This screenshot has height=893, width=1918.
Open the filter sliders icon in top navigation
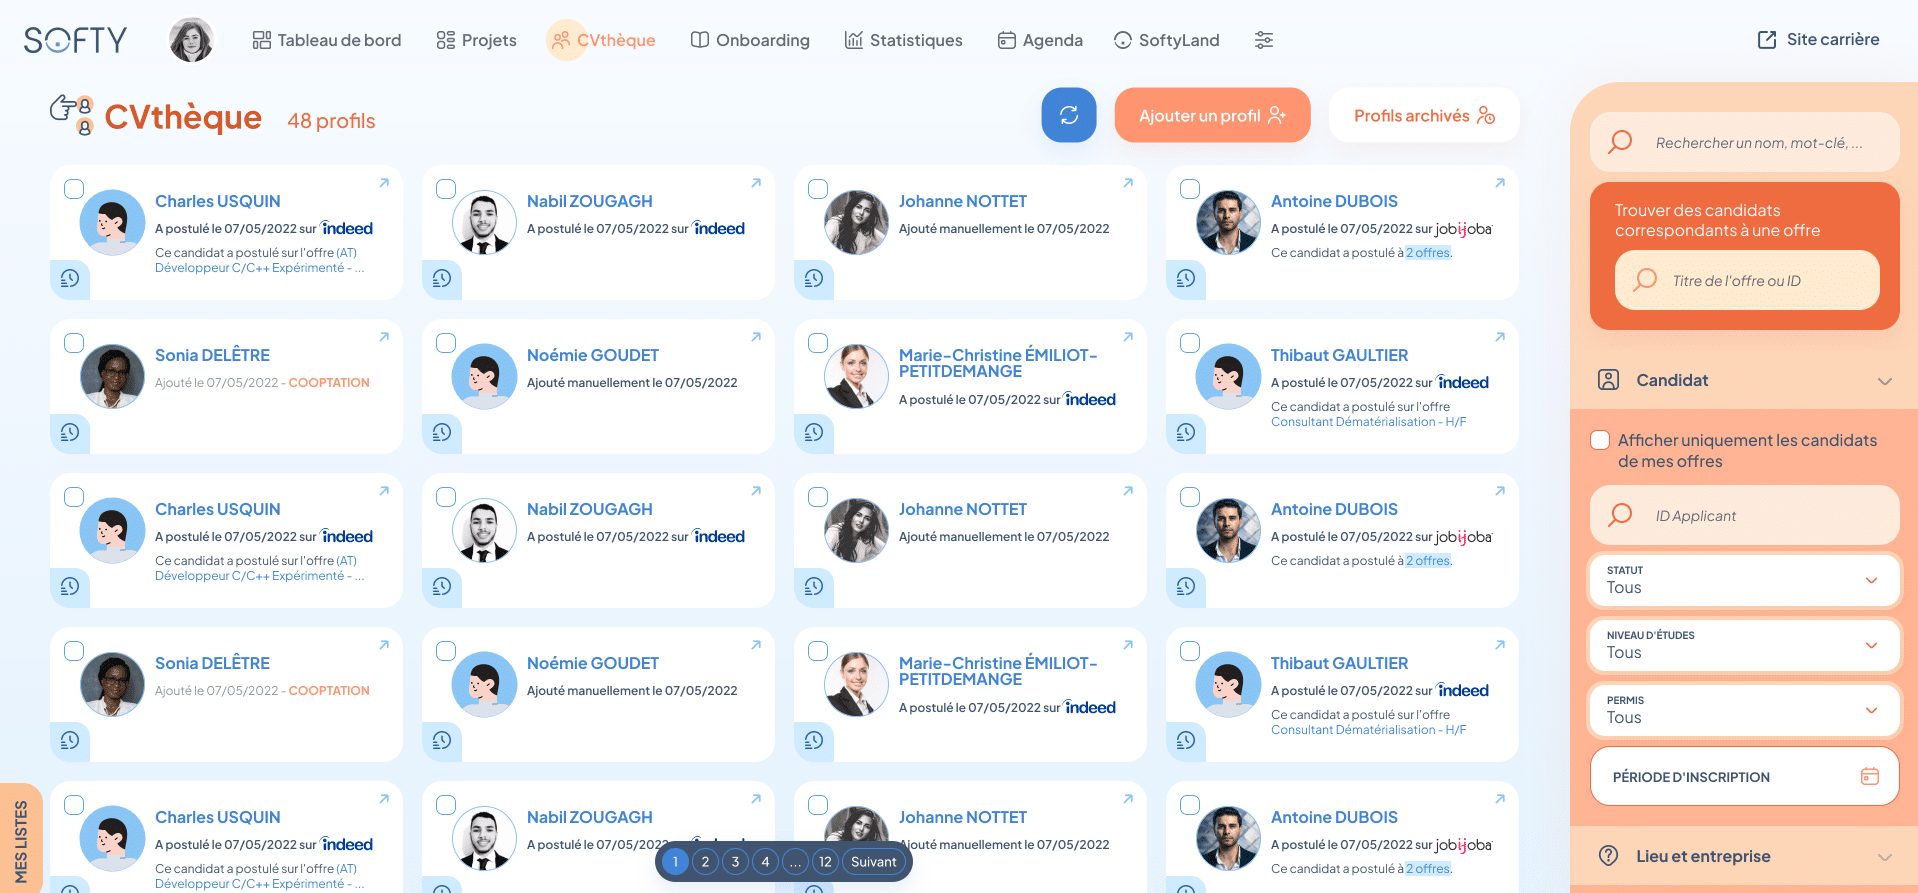click(x=1264, y=40)
